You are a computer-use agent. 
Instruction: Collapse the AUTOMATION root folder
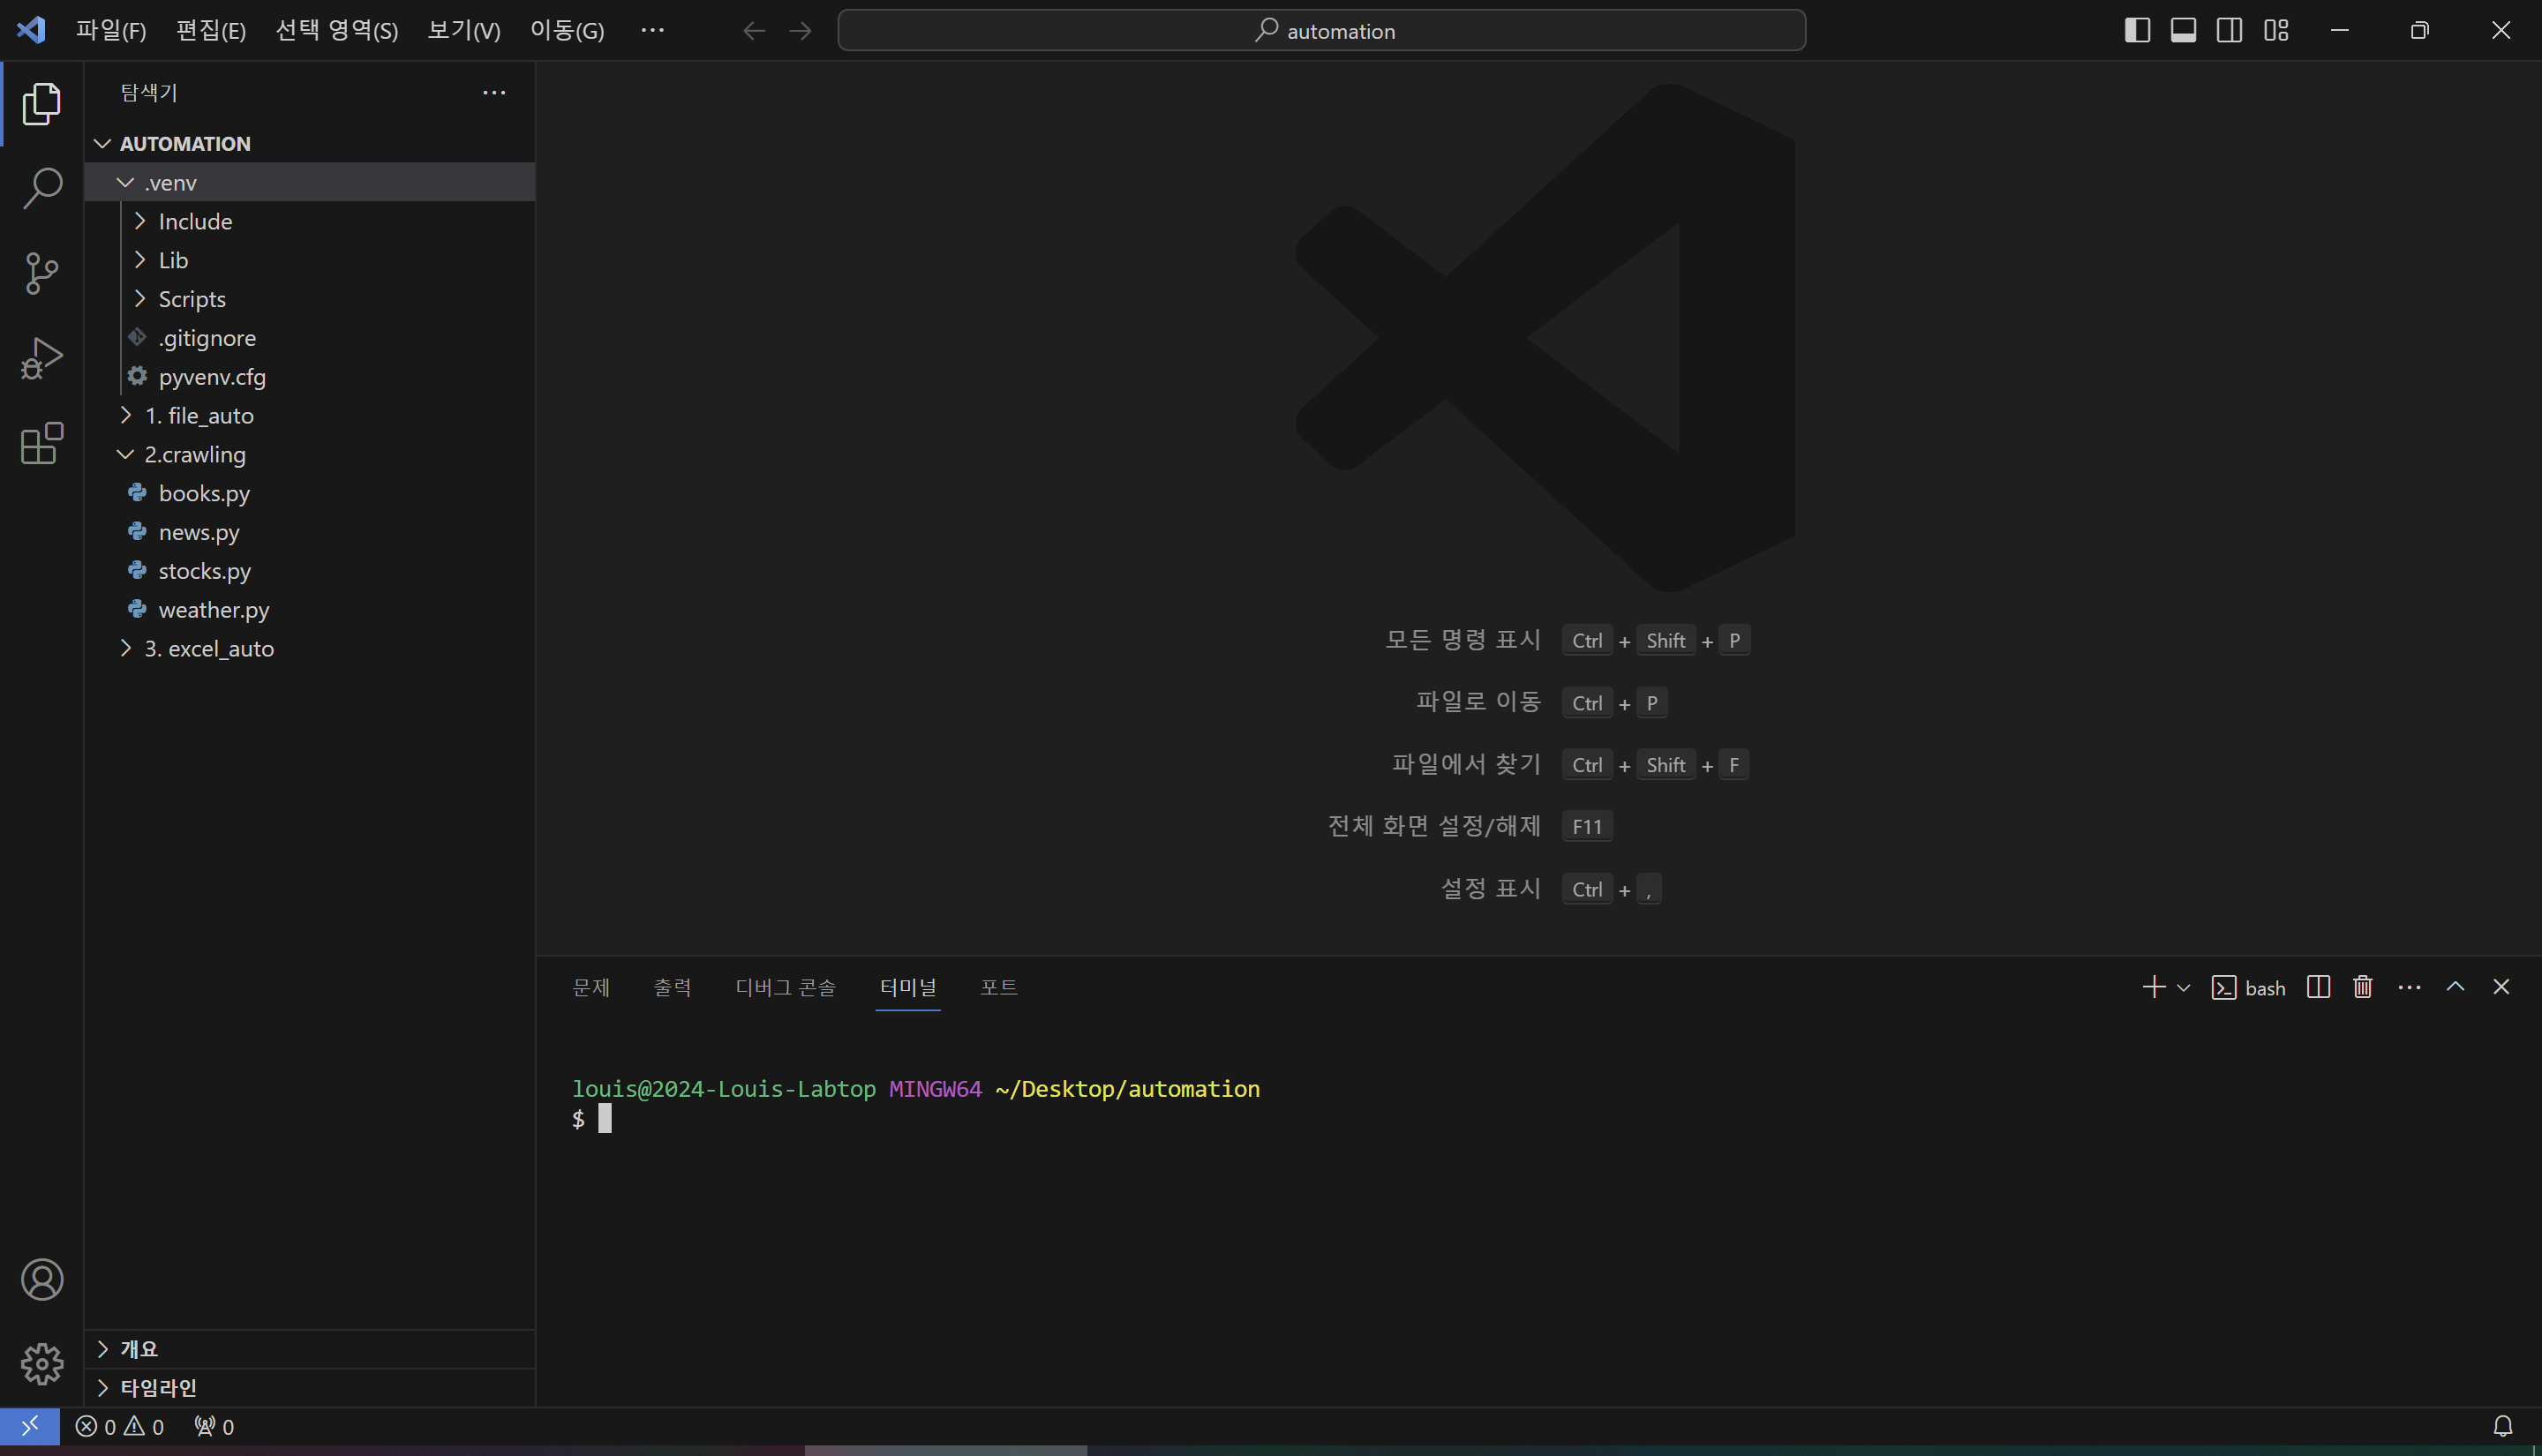tap(310, 144)
